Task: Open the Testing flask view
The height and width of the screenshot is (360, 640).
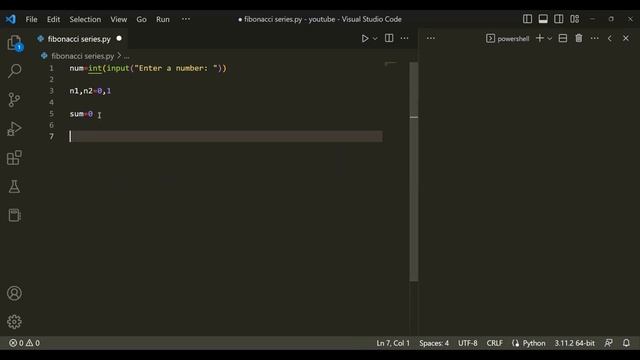Action: point(14,187)
